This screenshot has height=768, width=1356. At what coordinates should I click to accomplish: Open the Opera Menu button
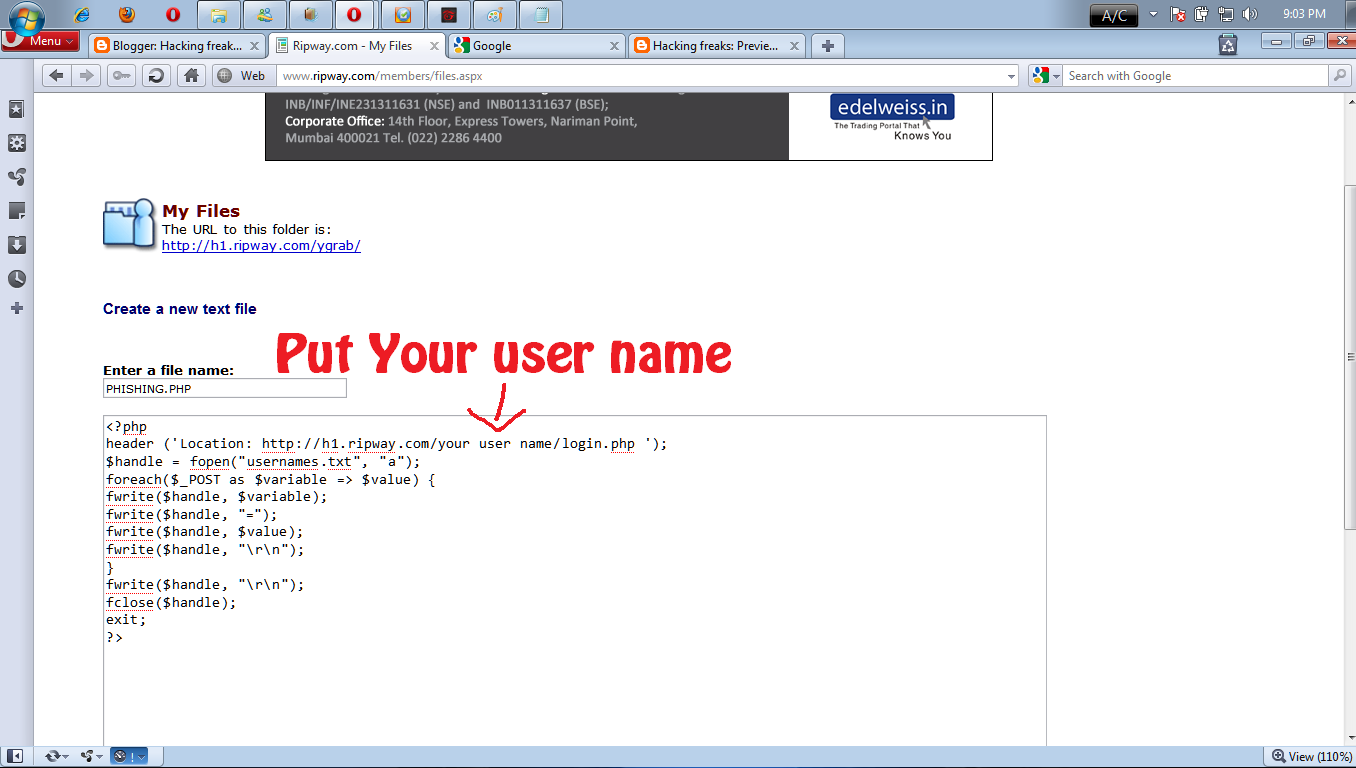click(40, 41)
